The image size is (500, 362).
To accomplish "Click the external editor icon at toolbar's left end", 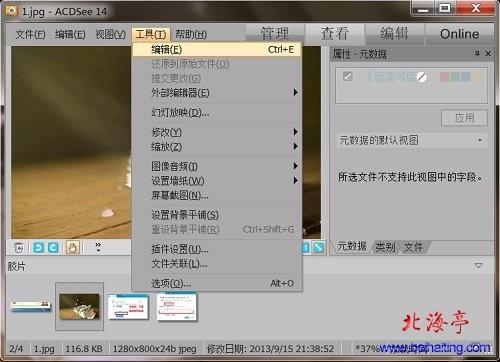I will point(19,248).
